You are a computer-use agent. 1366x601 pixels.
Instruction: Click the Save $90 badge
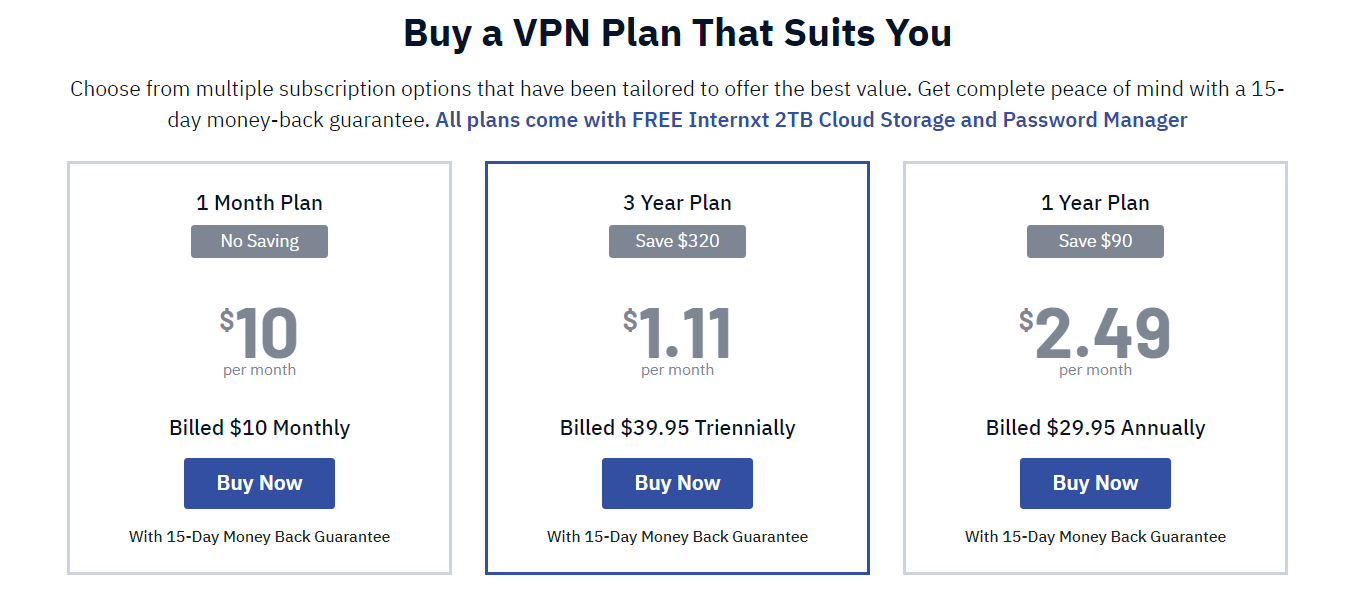coord(1095,241)
